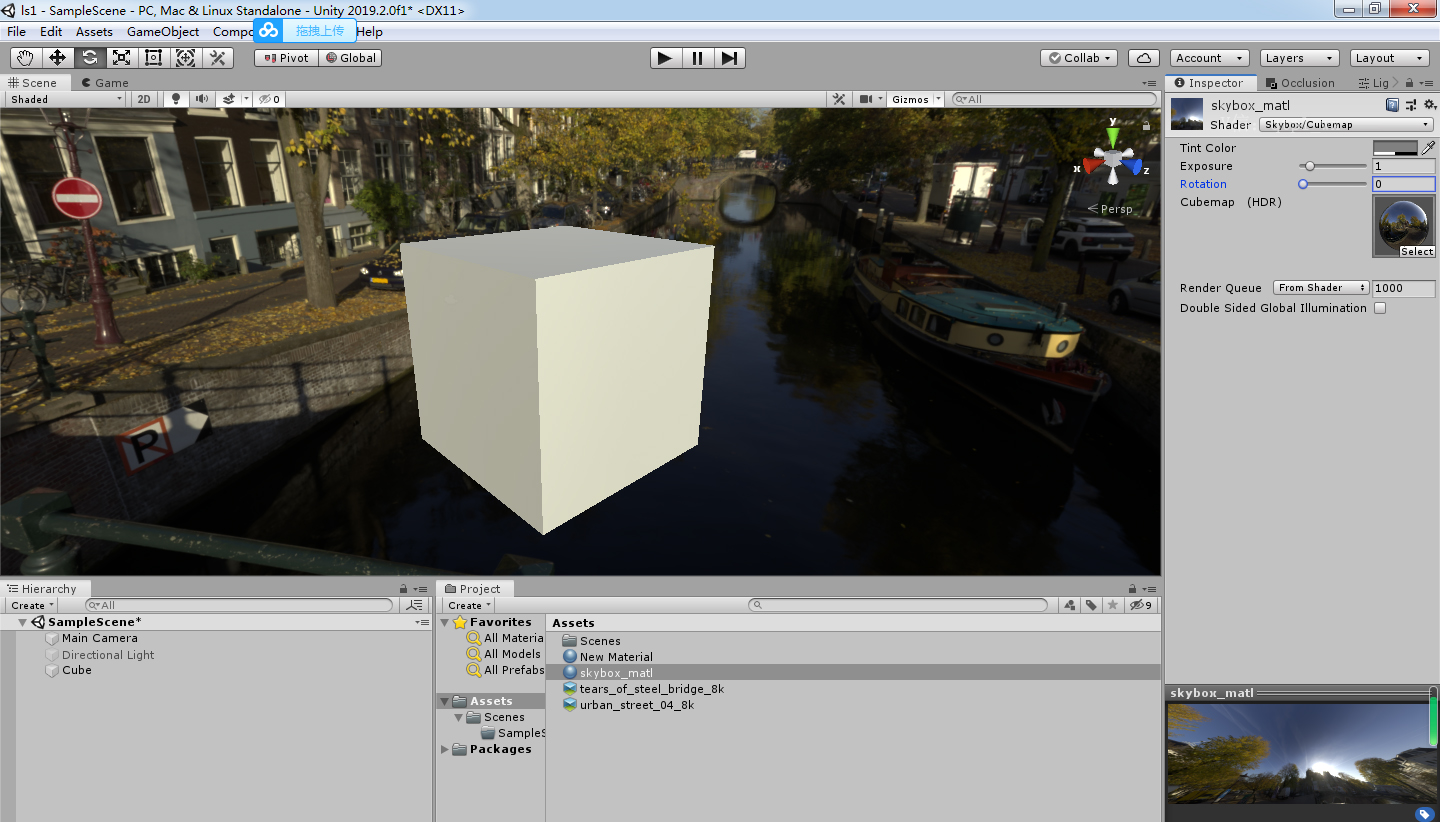Lock the Inspector panel
This screenshot has width=1440, height=822.
click(1409, 84)
